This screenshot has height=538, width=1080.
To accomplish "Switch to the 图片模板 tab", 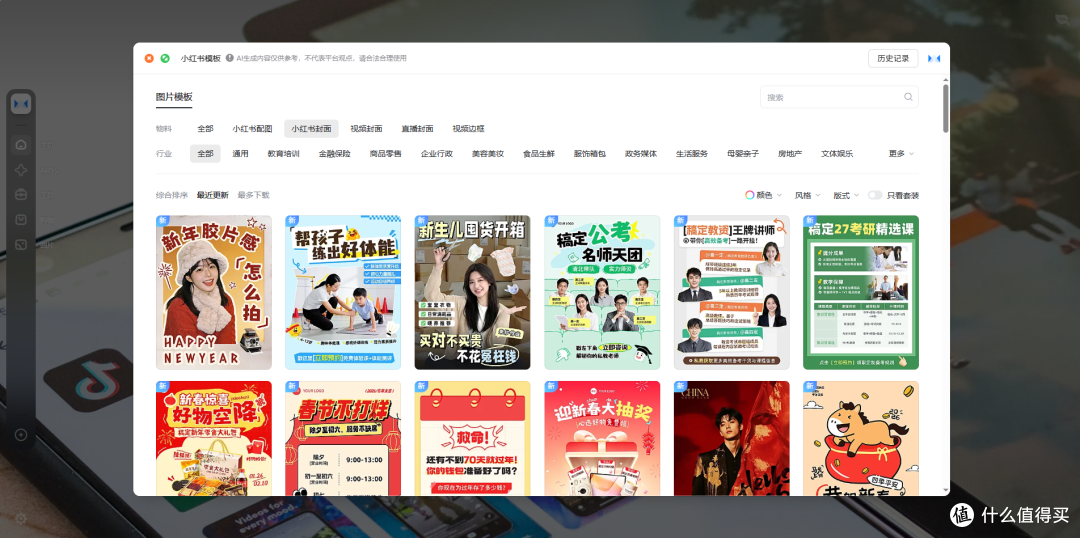I will (x=174, y=97).
